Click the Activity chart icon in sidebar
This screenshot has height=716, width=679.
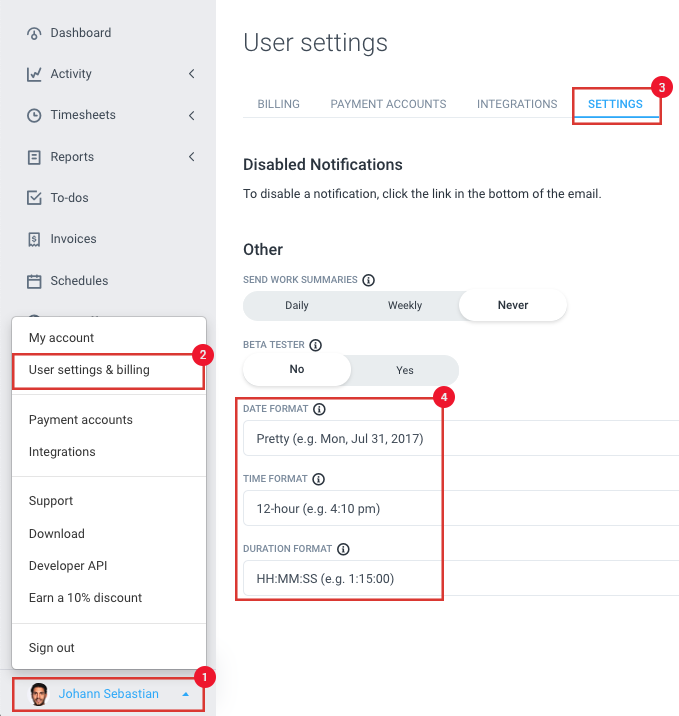pos(34,74)
